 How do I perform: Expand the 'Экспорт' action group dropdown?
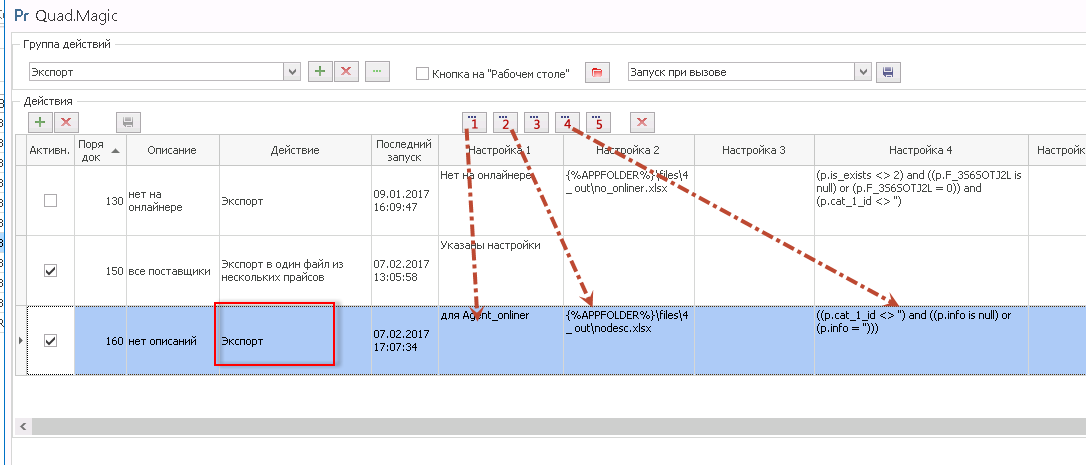292,71
